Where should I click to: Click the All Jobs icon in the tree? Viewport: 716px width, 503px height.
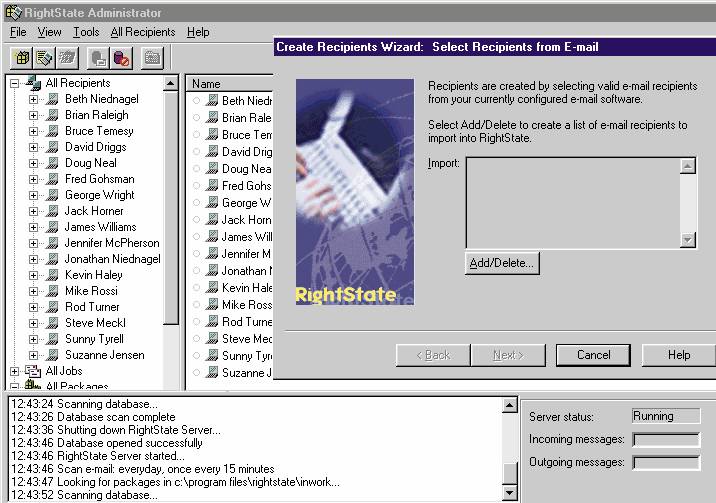(x=32, y=371)
